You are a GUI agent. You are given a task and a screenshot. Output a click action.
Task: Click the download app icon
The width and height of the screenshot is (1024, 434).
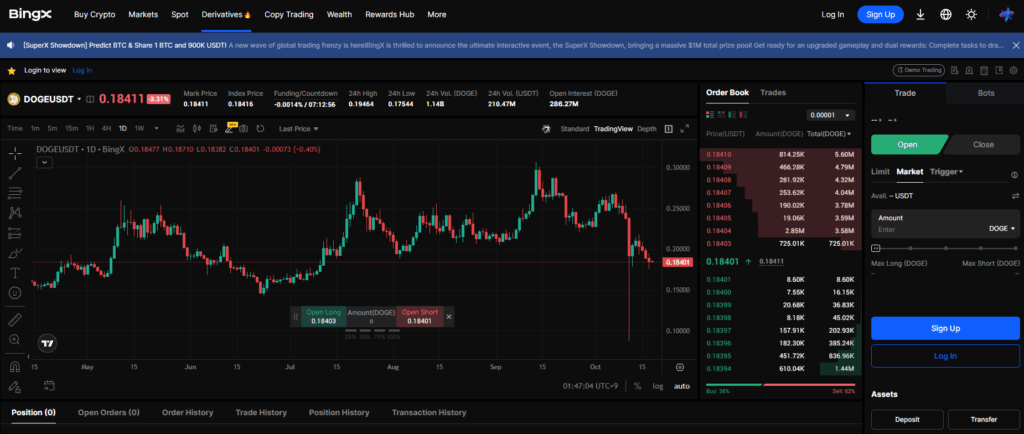(x=920, y=15)
